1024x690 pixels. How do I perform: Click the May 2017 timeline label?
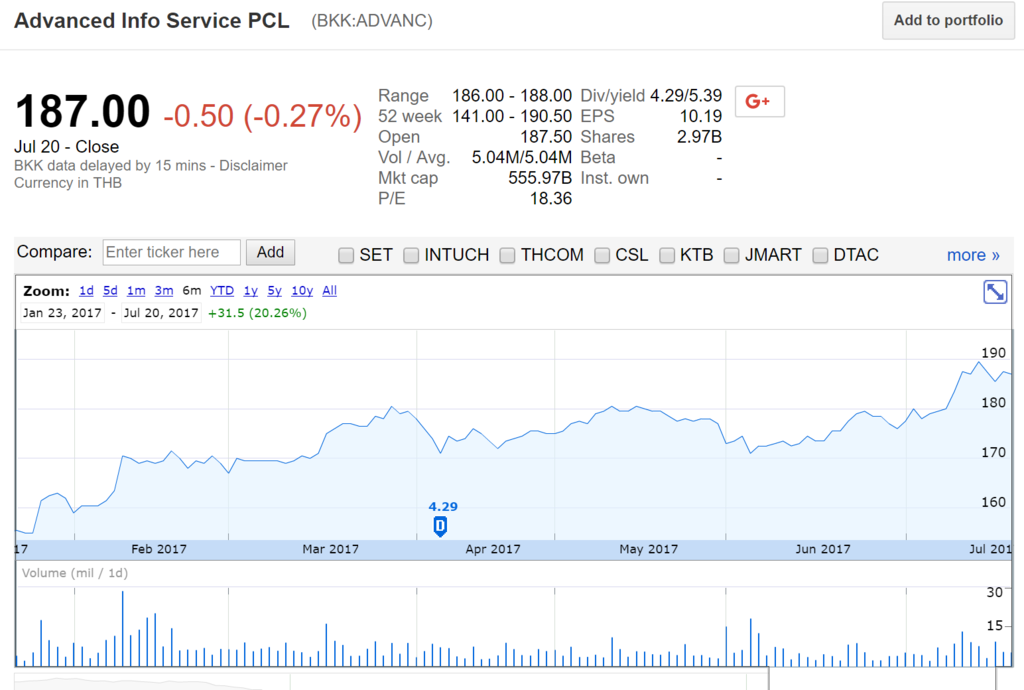(648, 549)
